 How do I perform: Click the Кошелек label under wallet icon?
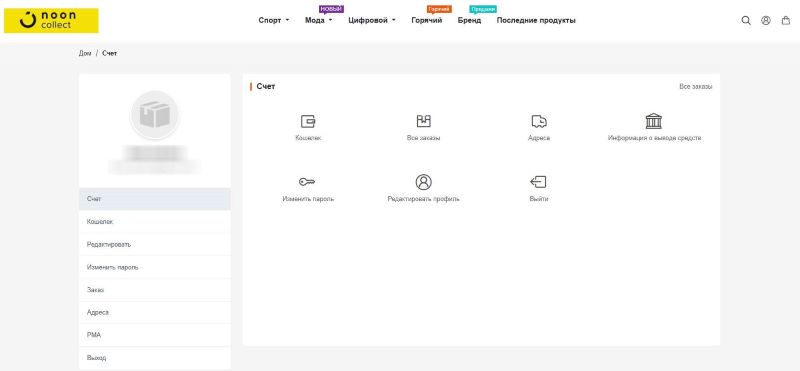pos(308,138)
